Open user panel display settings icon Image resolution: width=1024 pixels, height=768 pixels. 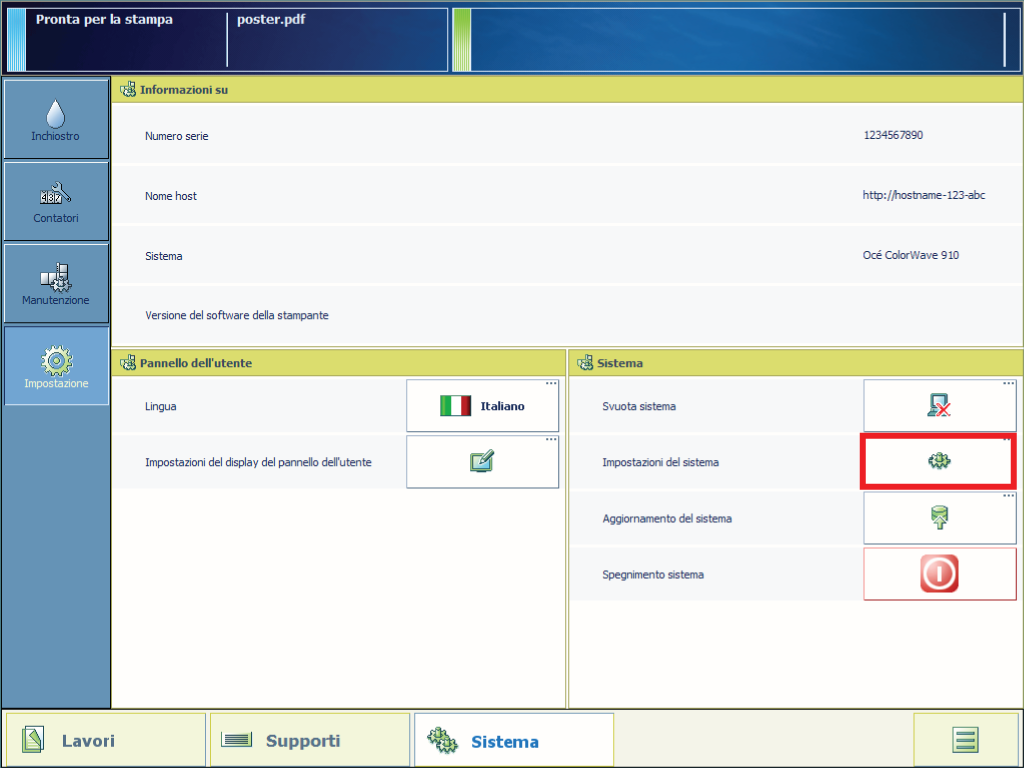[482, 462]
